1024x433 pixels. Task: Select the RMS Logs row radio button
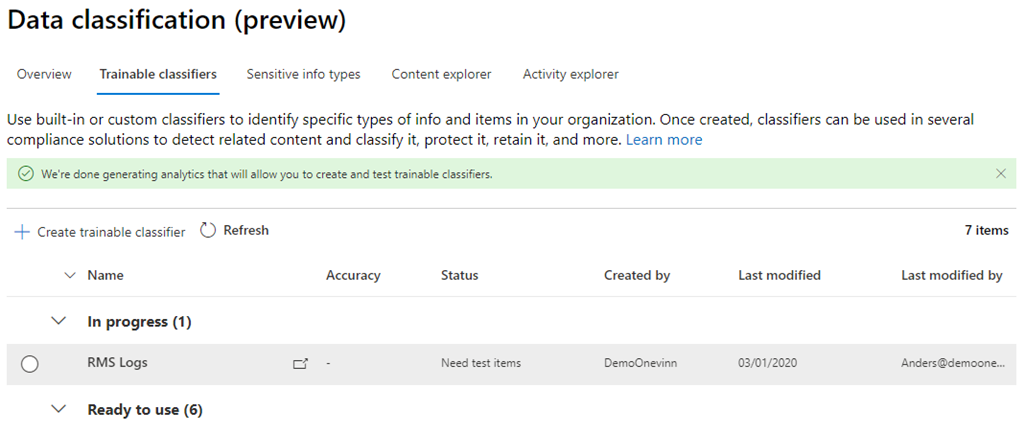coord(30,364)
